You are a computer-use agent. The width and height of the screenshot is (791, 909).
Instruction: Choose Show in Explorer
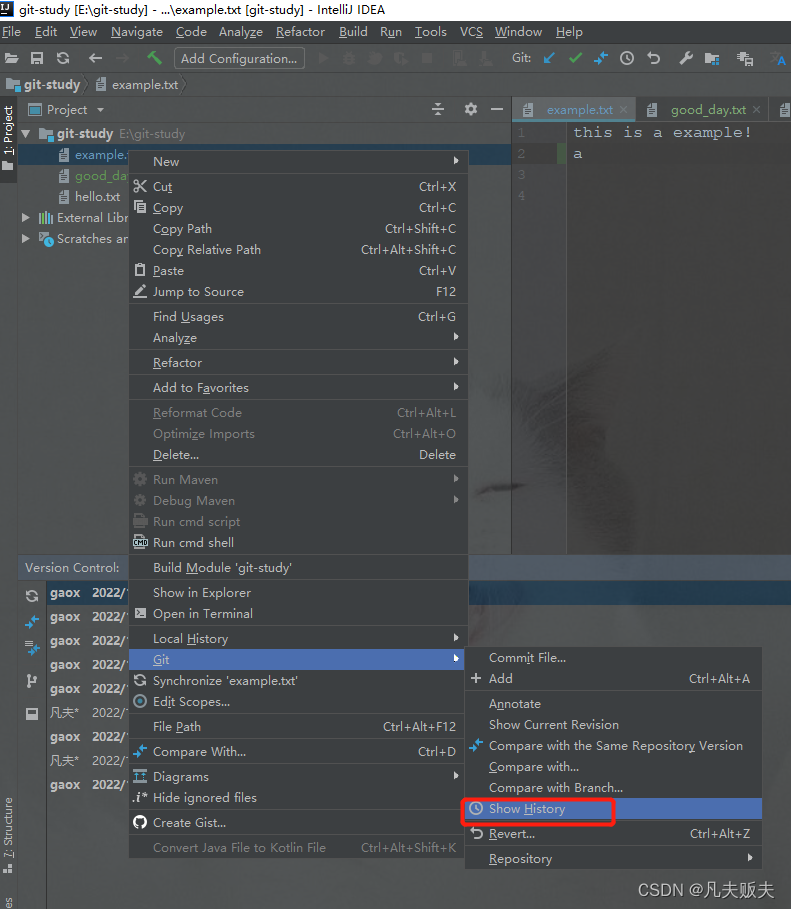click(298, 592)
